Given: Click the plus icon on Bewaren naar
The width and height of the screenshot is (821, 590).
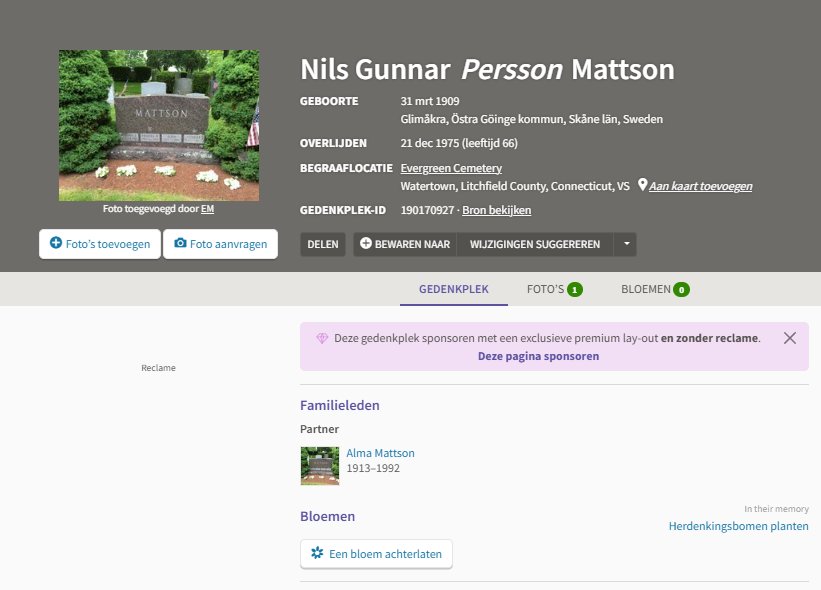Looking at the screenshot, I should click(365, 244).
